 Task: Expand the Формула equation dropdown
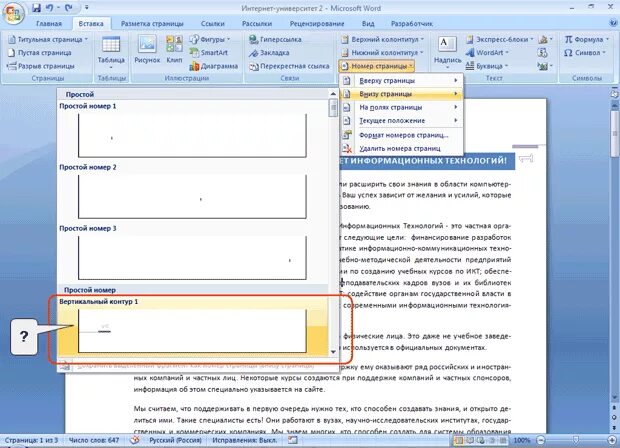586,40
